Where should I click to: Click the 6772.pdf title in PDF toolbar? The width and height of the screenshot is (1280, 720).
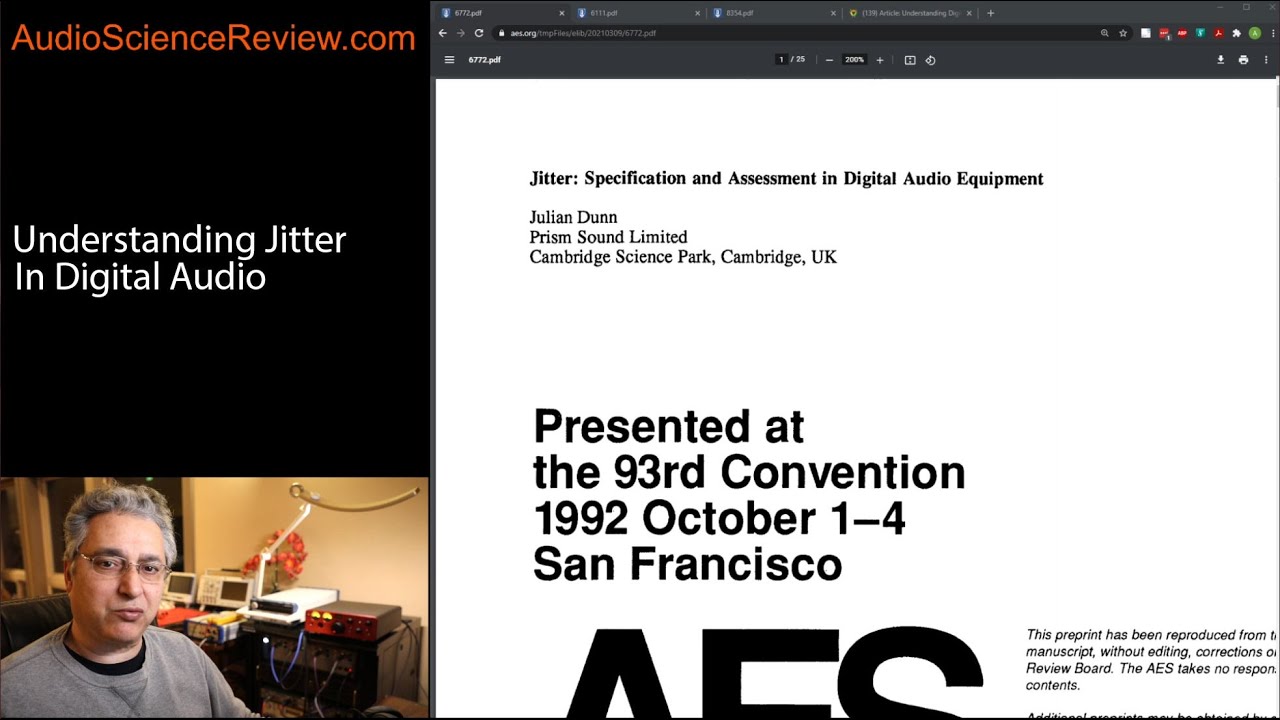[x=484, y=60]
